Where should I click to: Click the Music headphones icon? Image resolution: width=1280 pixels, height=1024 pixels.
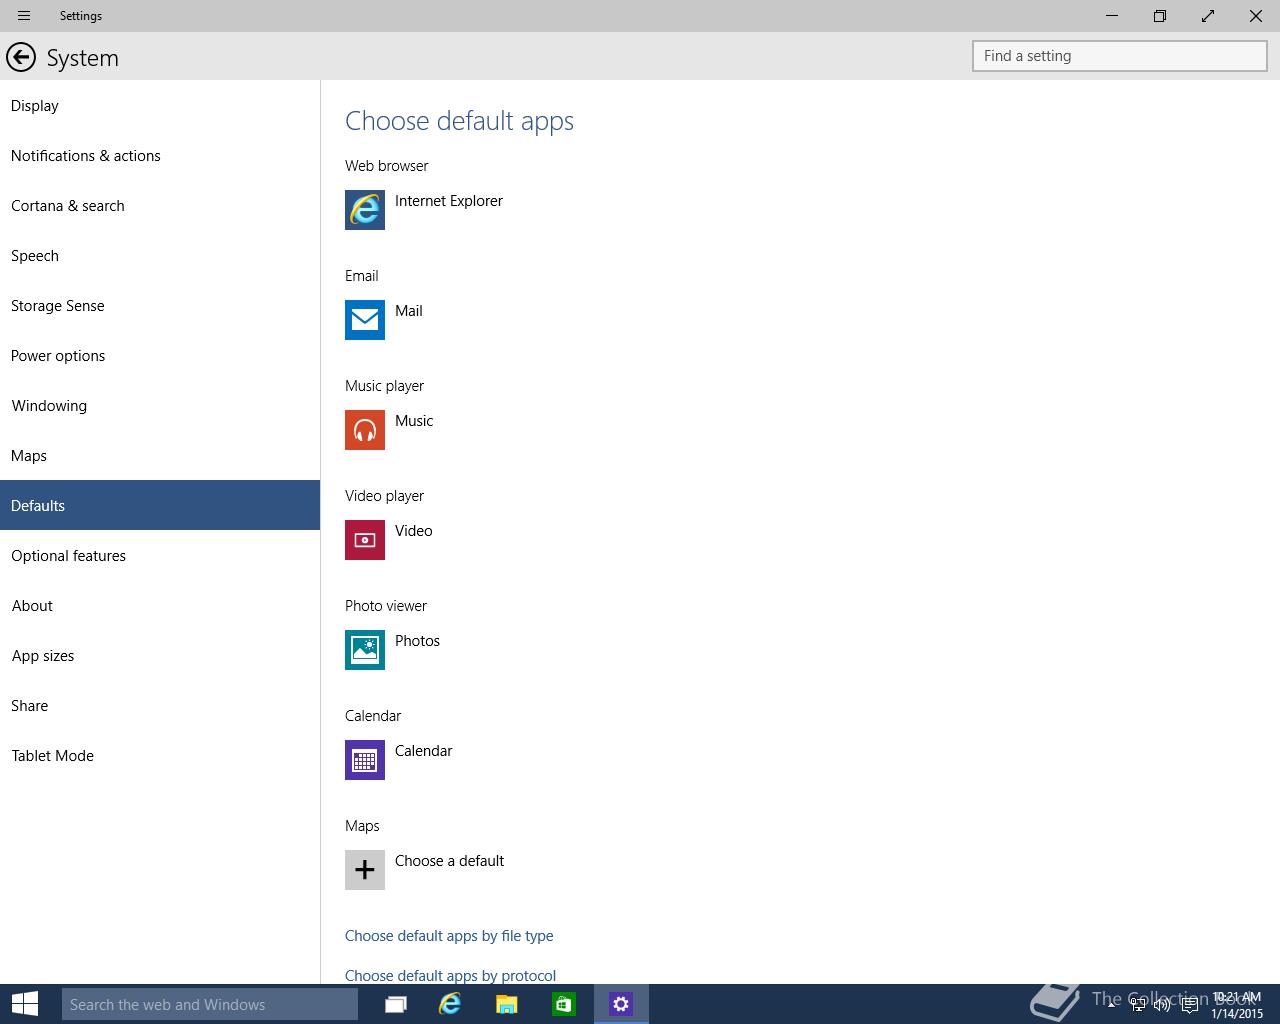tap(365, 430)
